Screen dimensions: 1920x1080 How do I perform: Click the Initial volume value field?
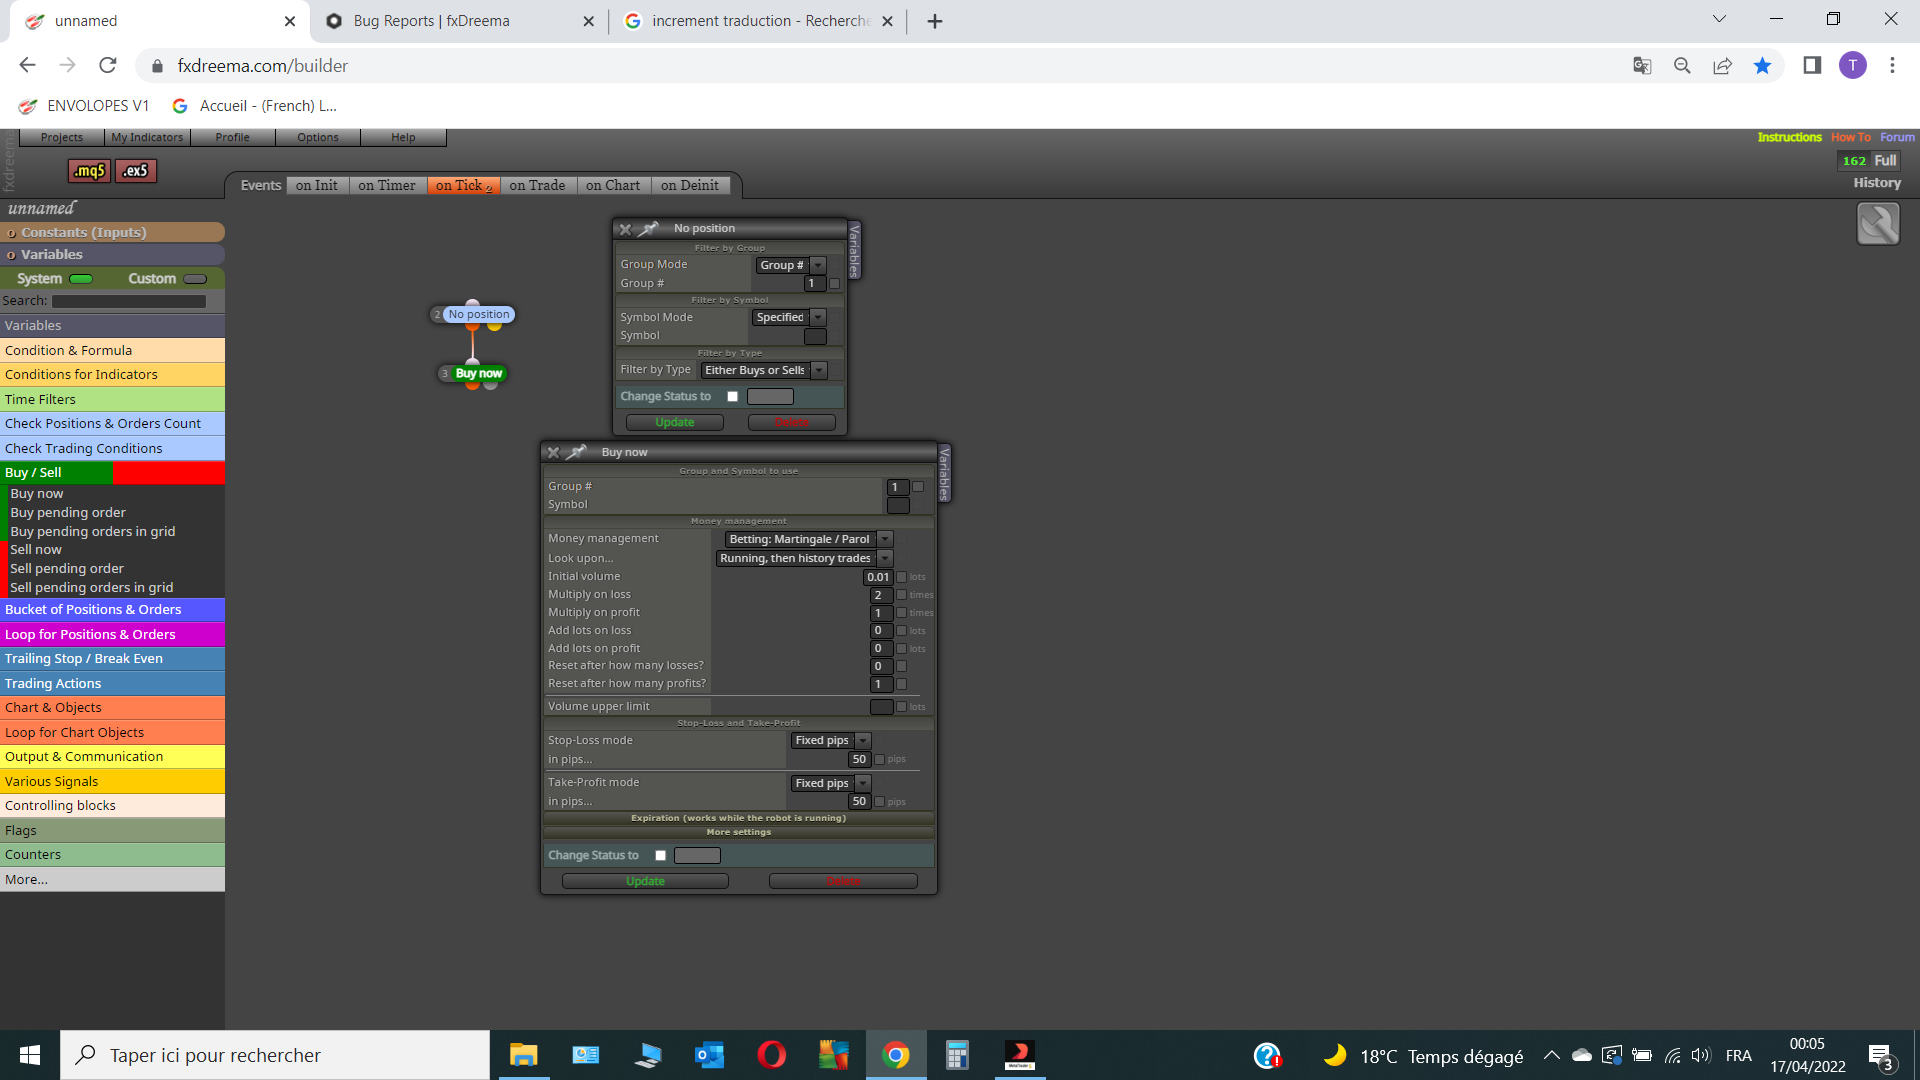[878, 577]
